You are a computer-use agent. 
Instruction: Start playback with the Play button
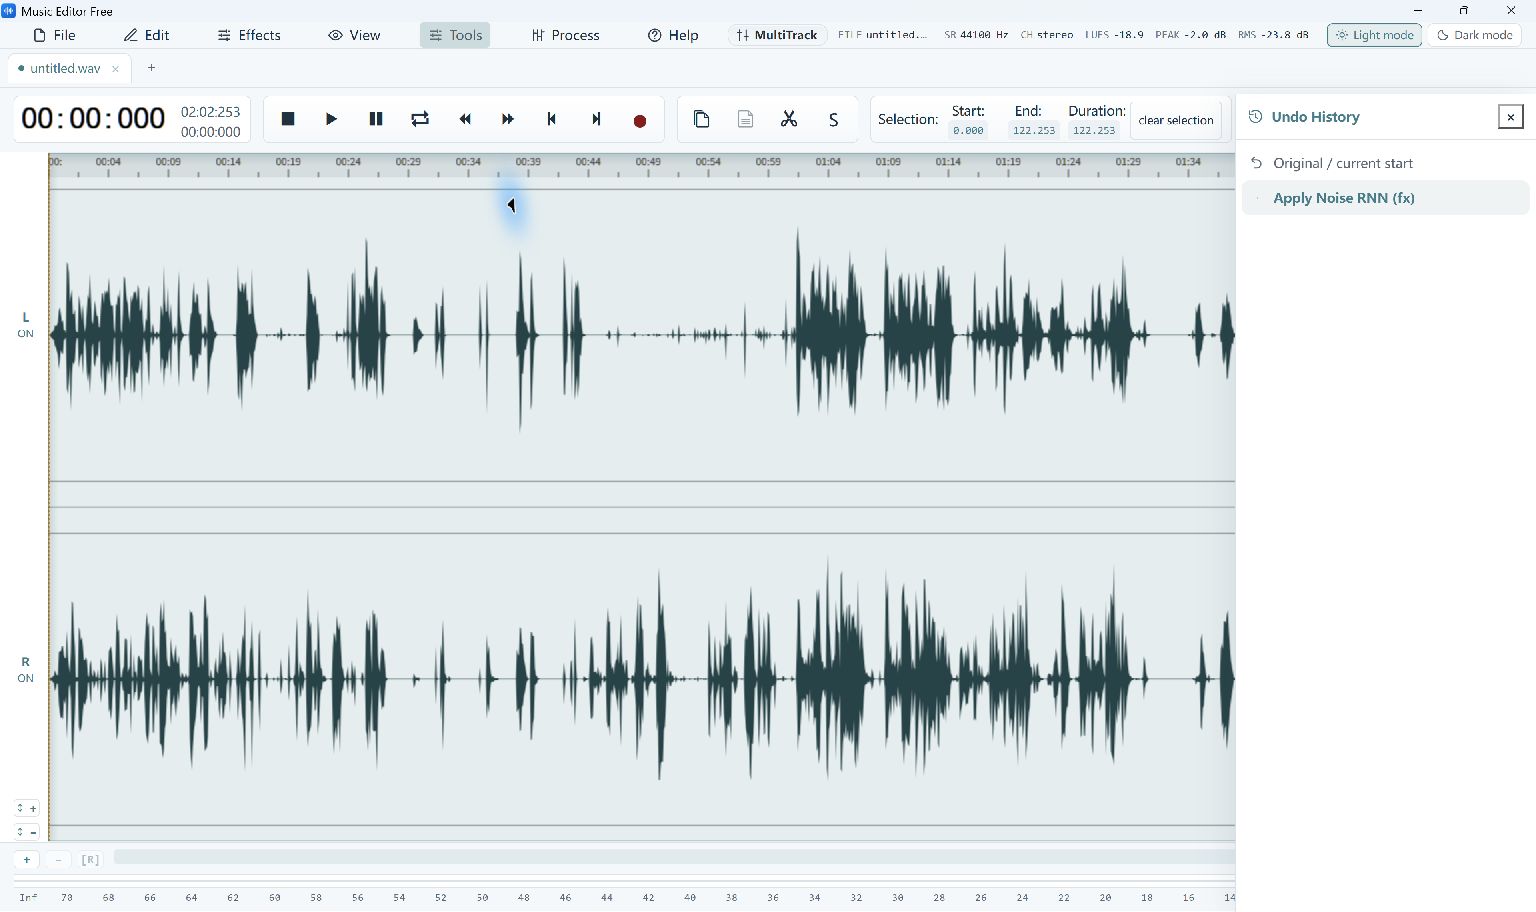[332, 119]
